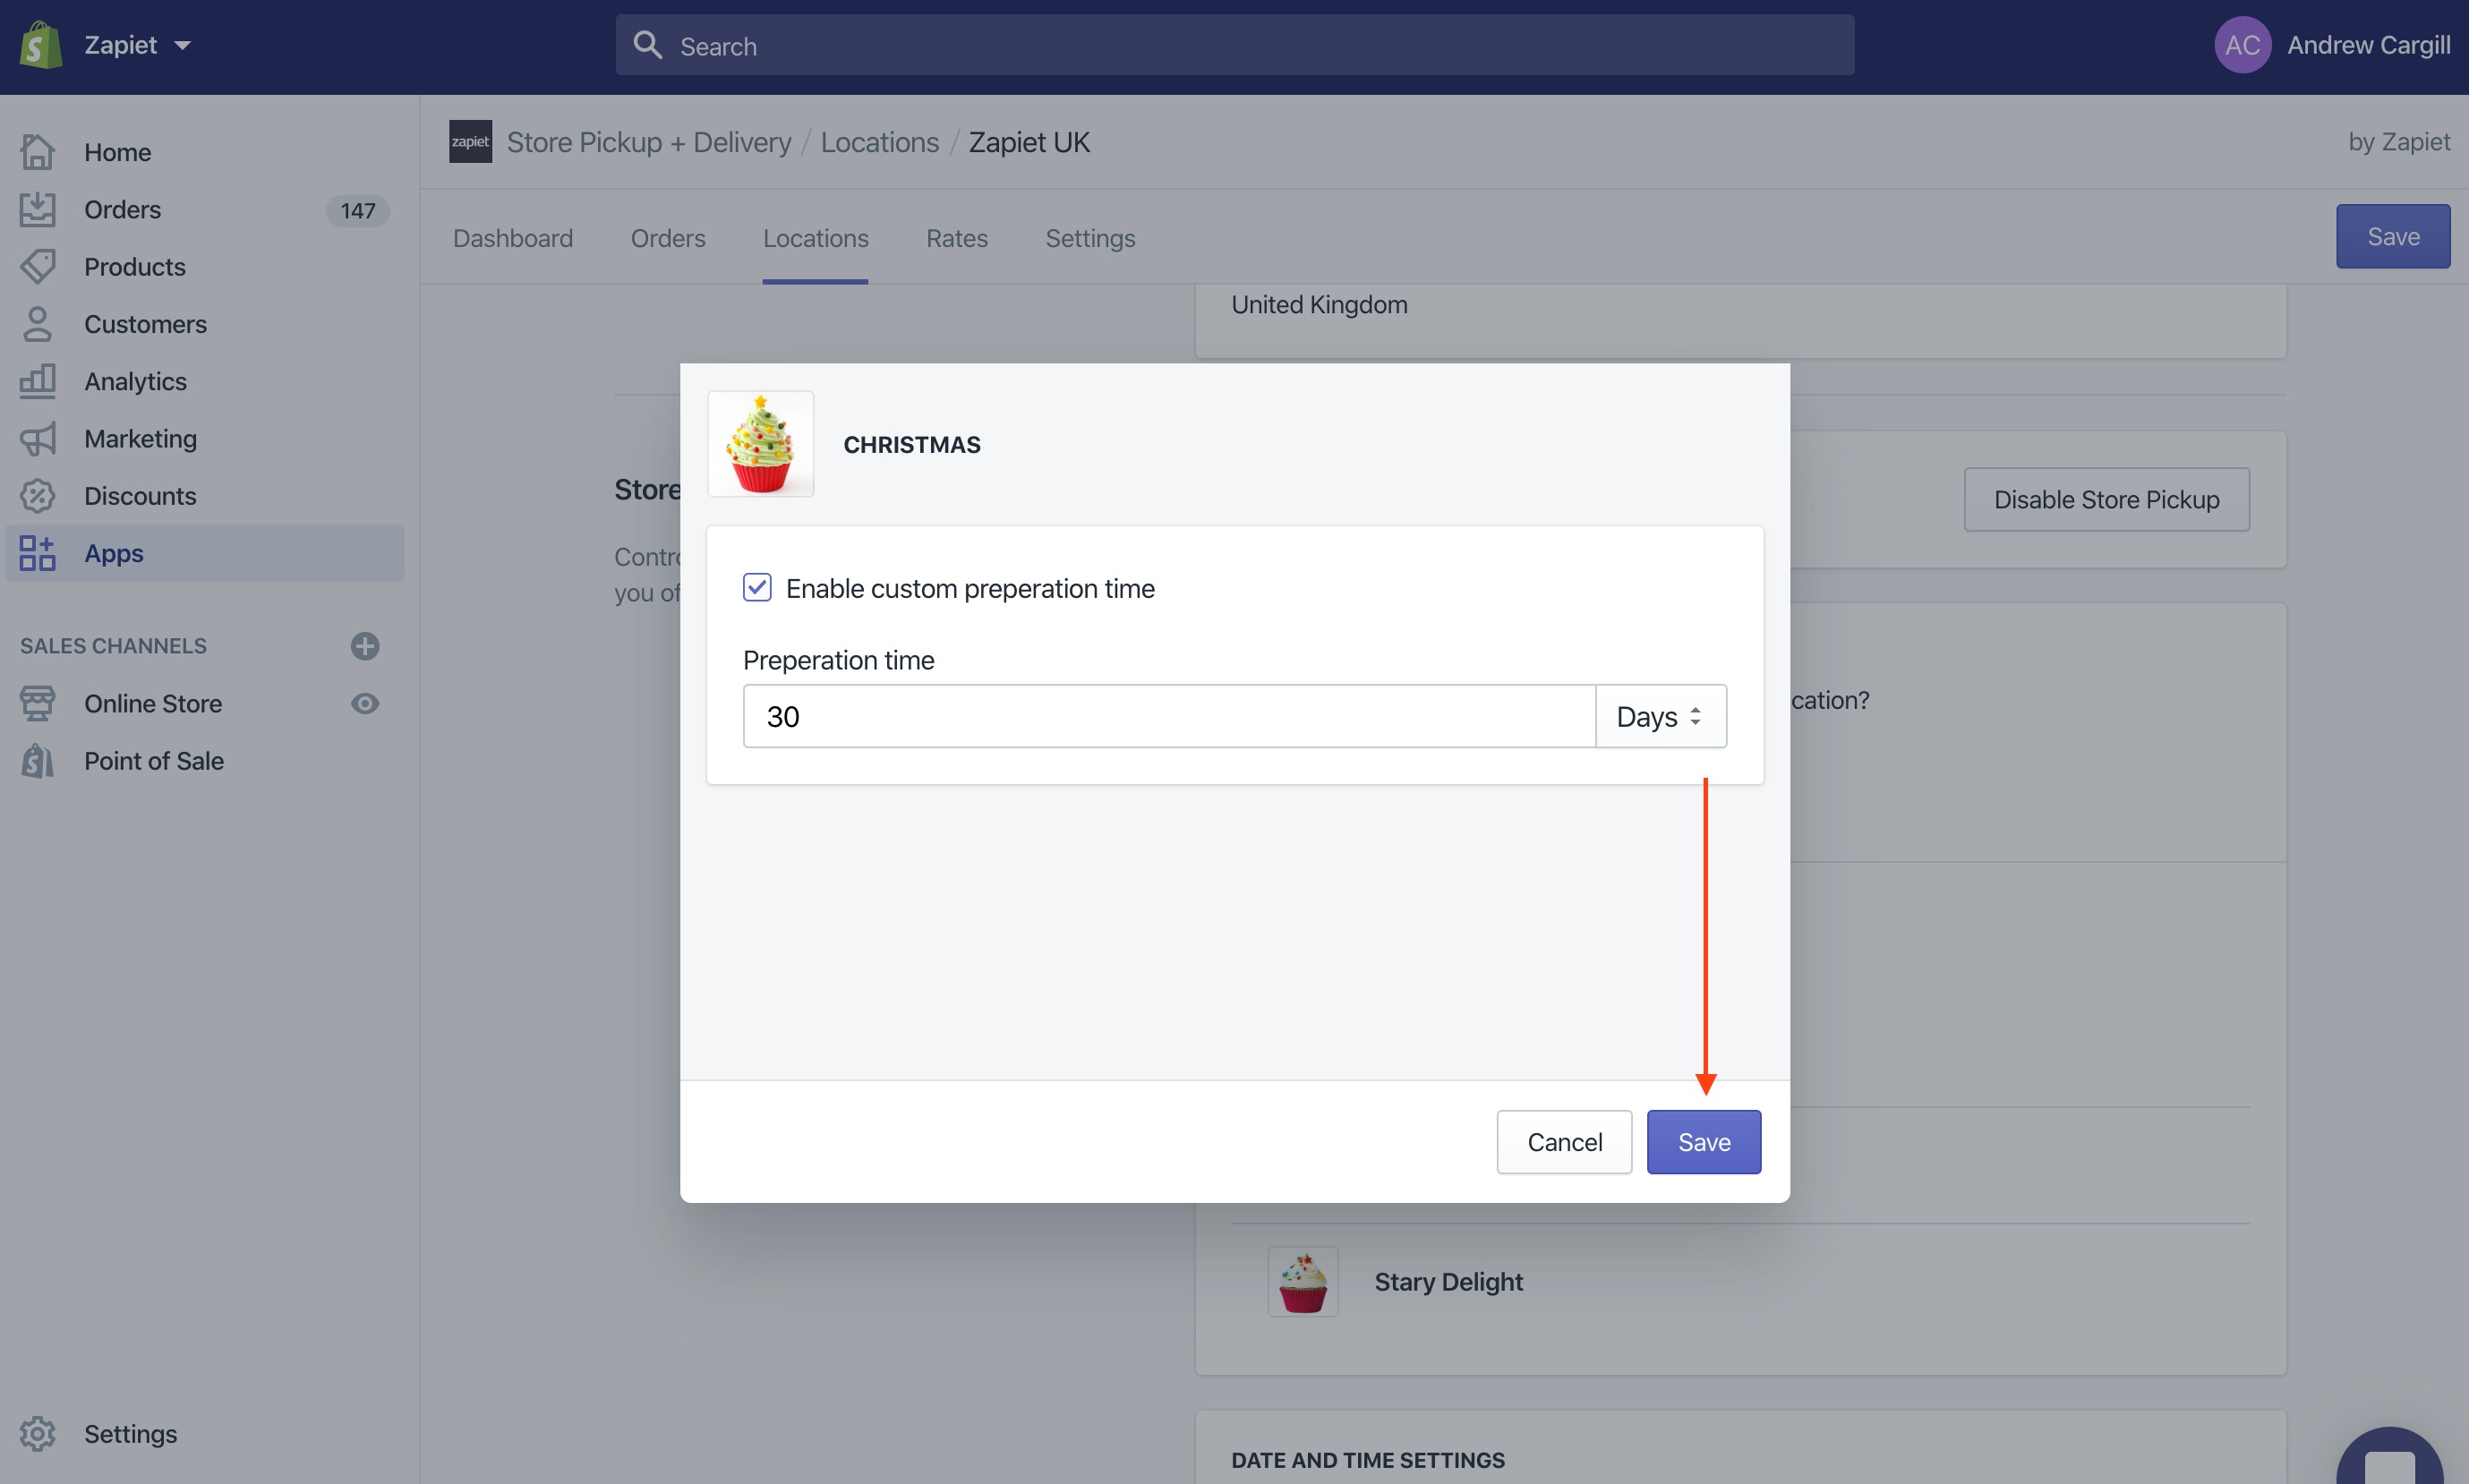Click the by Zapiet text
The image size is (2469, 1484).
click(x=2399, y=142)
